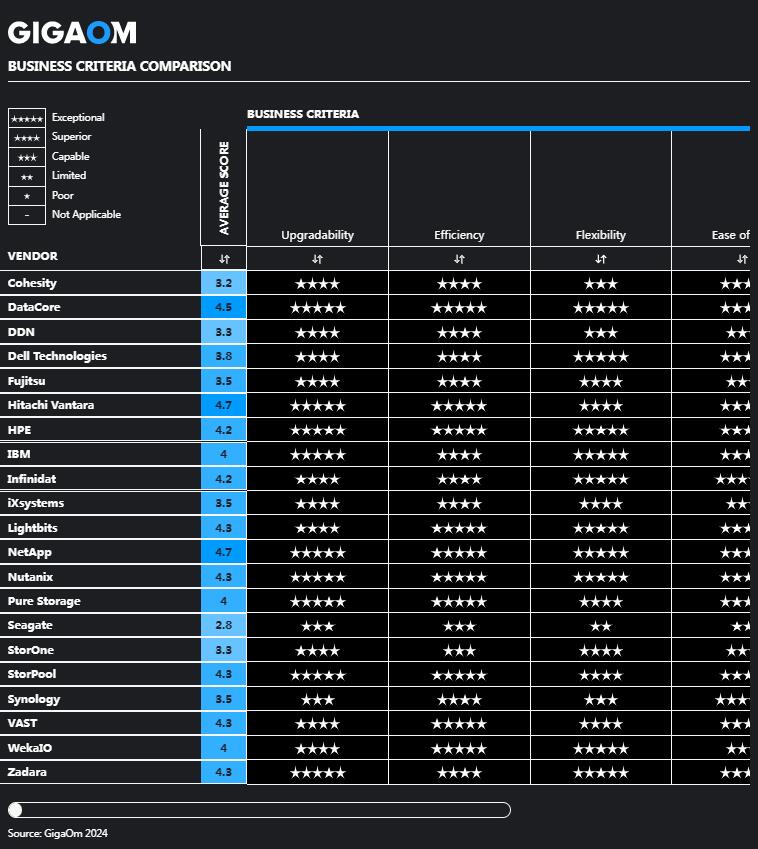
Task: Click the five-star Exceptional legend icon
Action: click(27, 118)
